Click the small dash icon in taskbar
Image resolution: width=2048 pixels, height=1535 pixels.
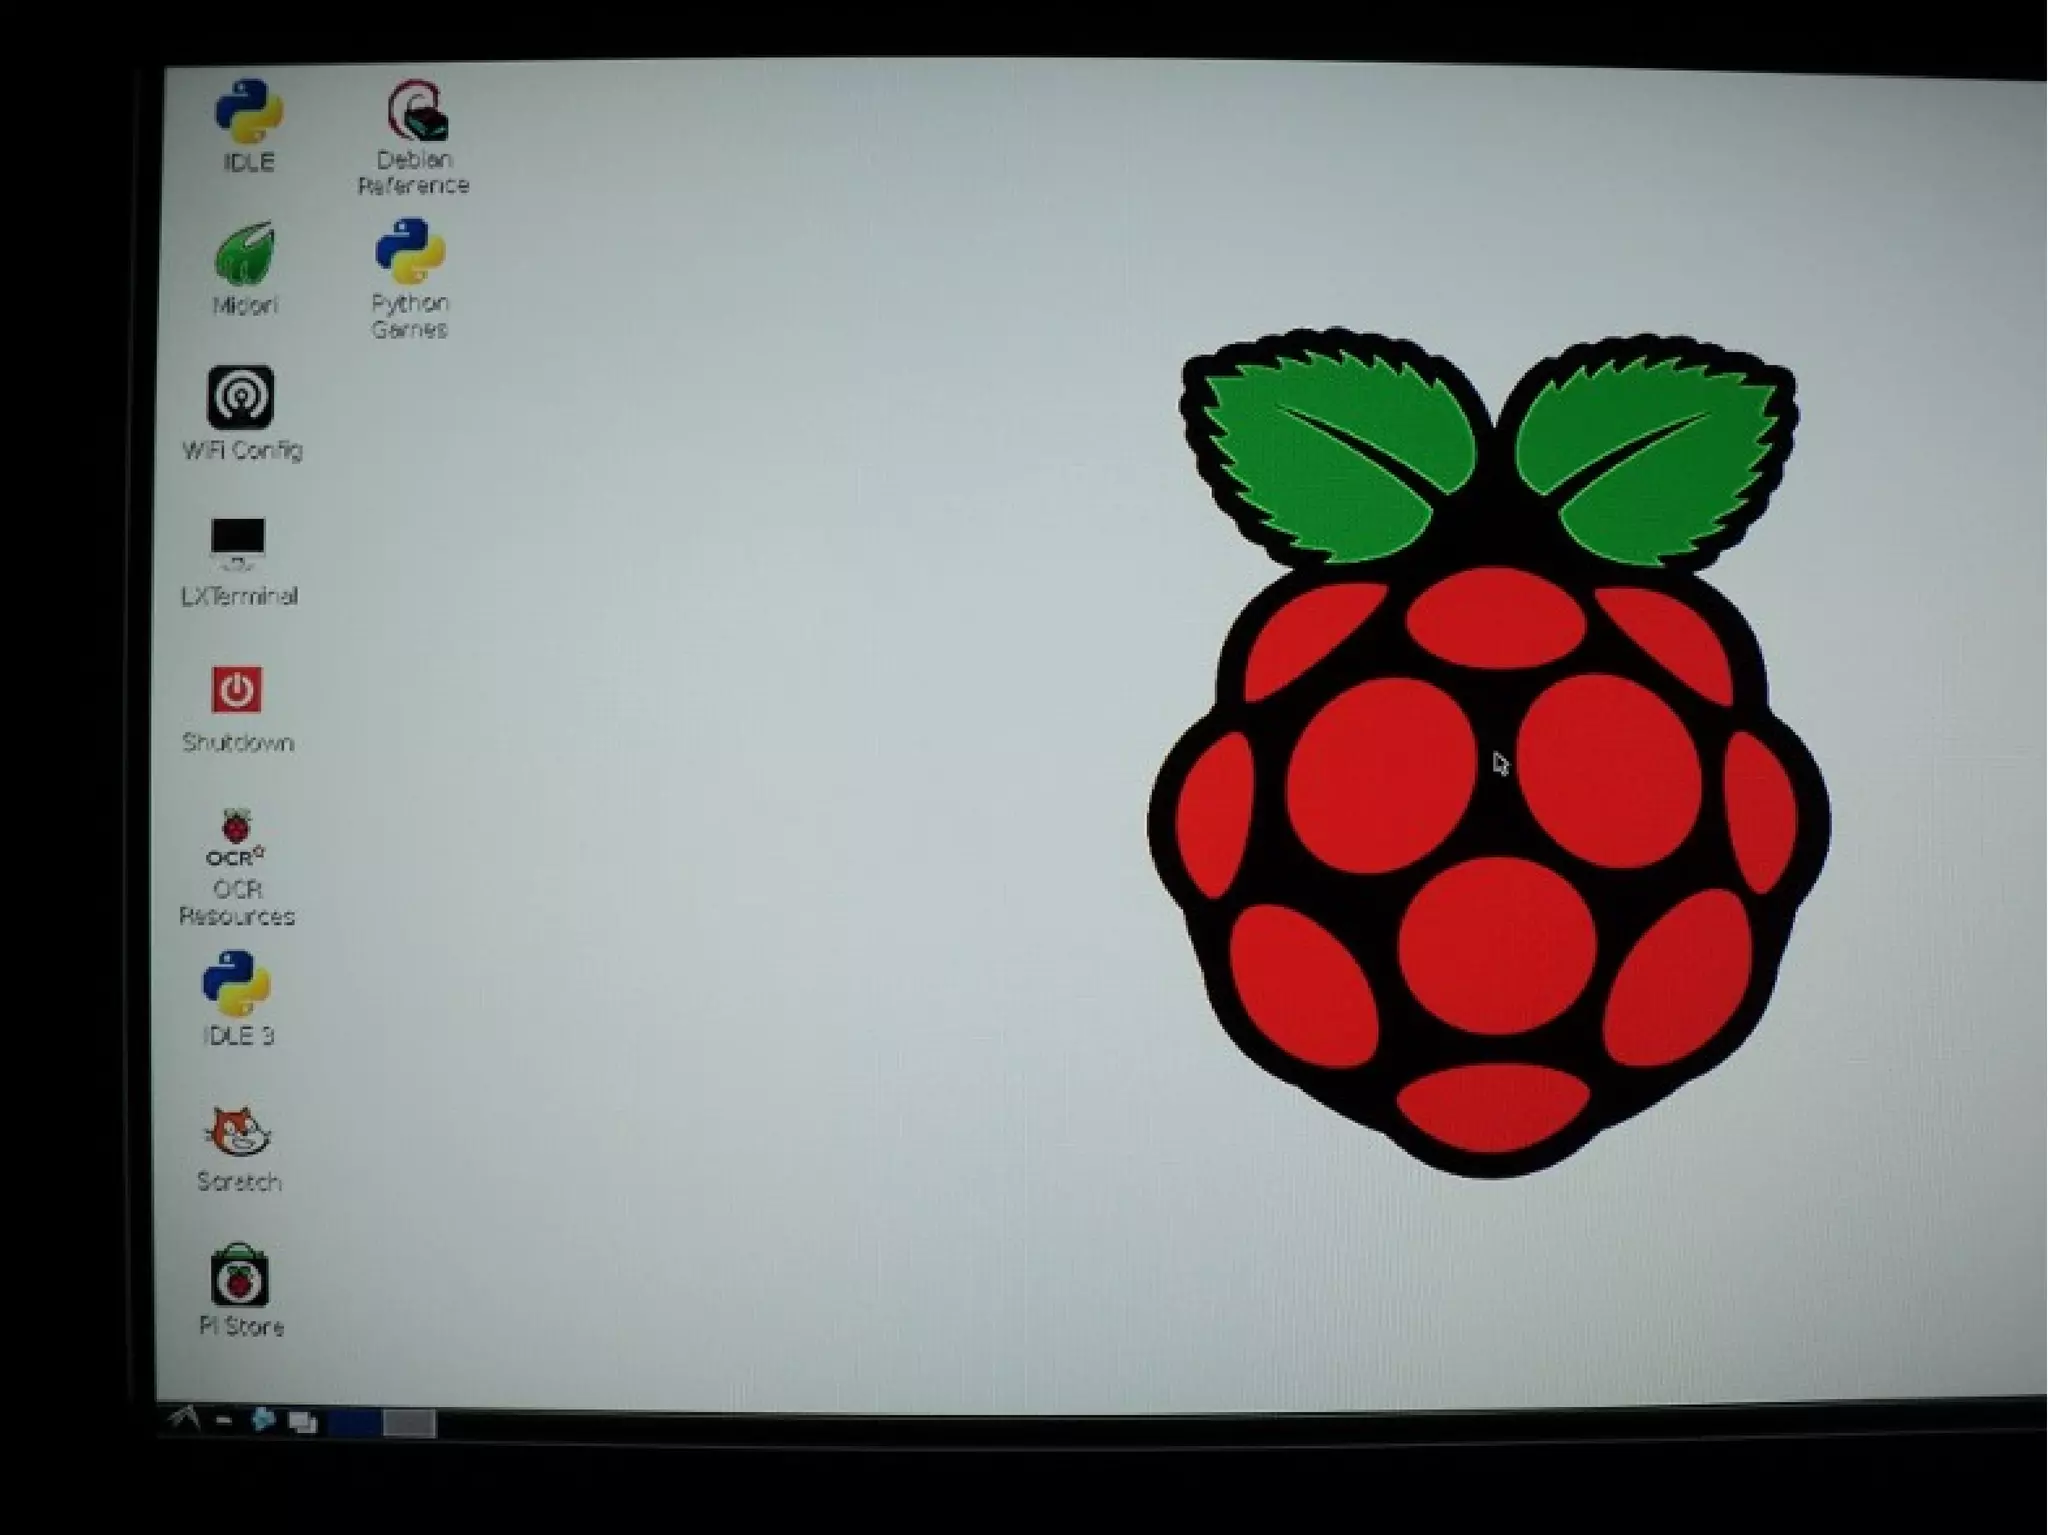224,1420
